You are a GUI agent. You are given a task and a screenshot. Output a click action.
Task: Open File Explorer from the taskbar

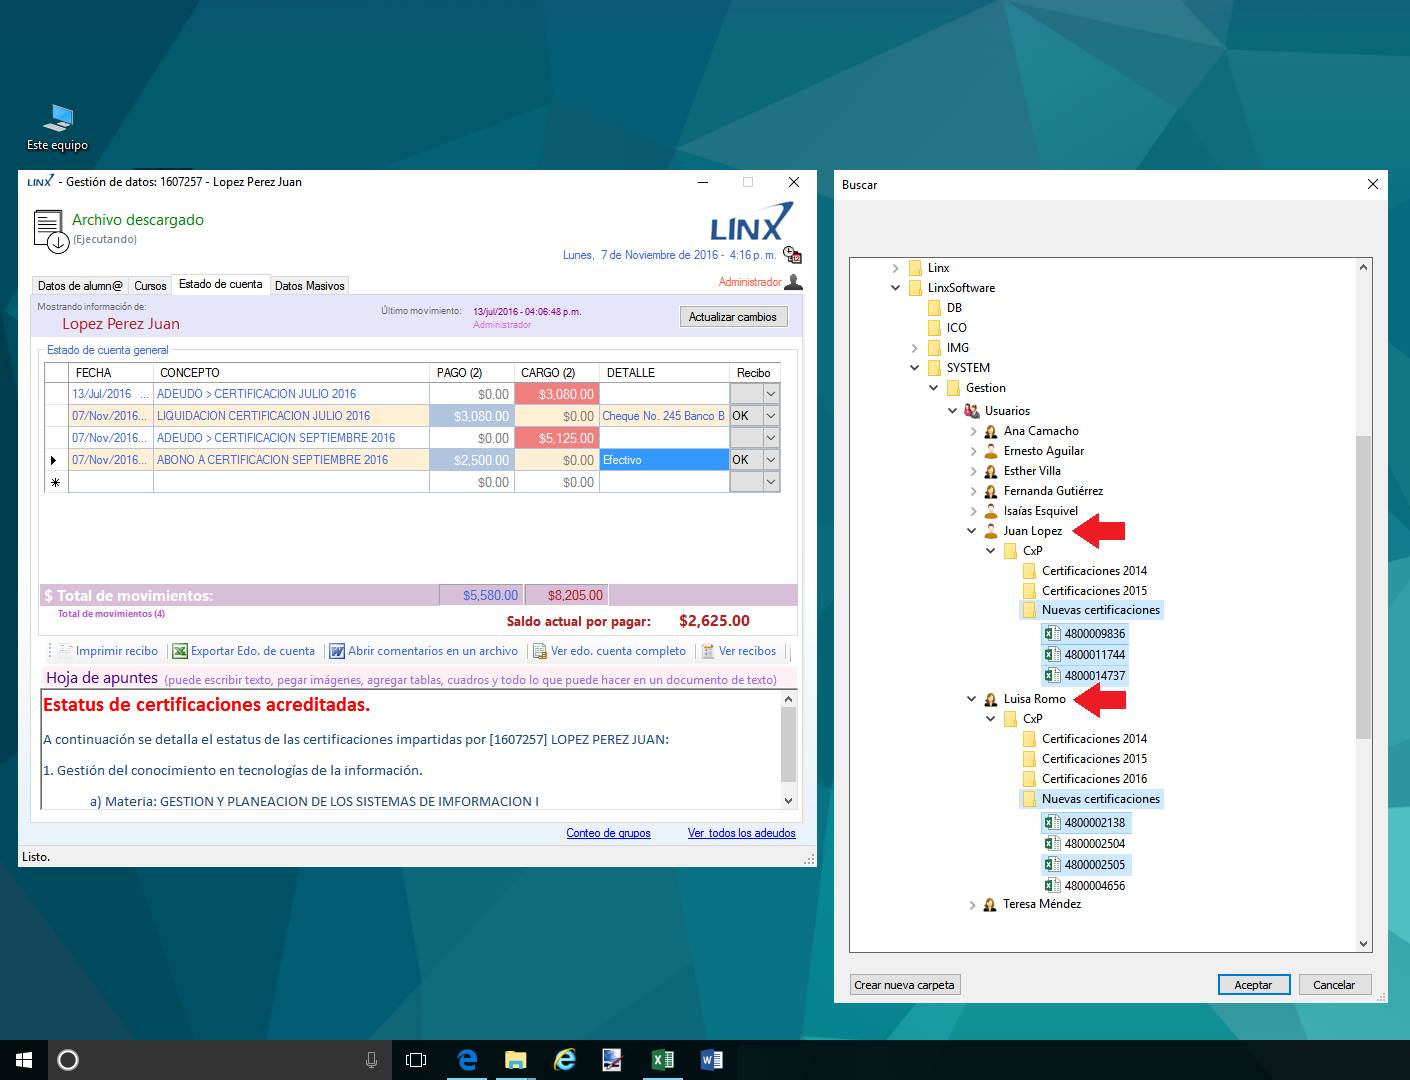tap(515, 1060)
